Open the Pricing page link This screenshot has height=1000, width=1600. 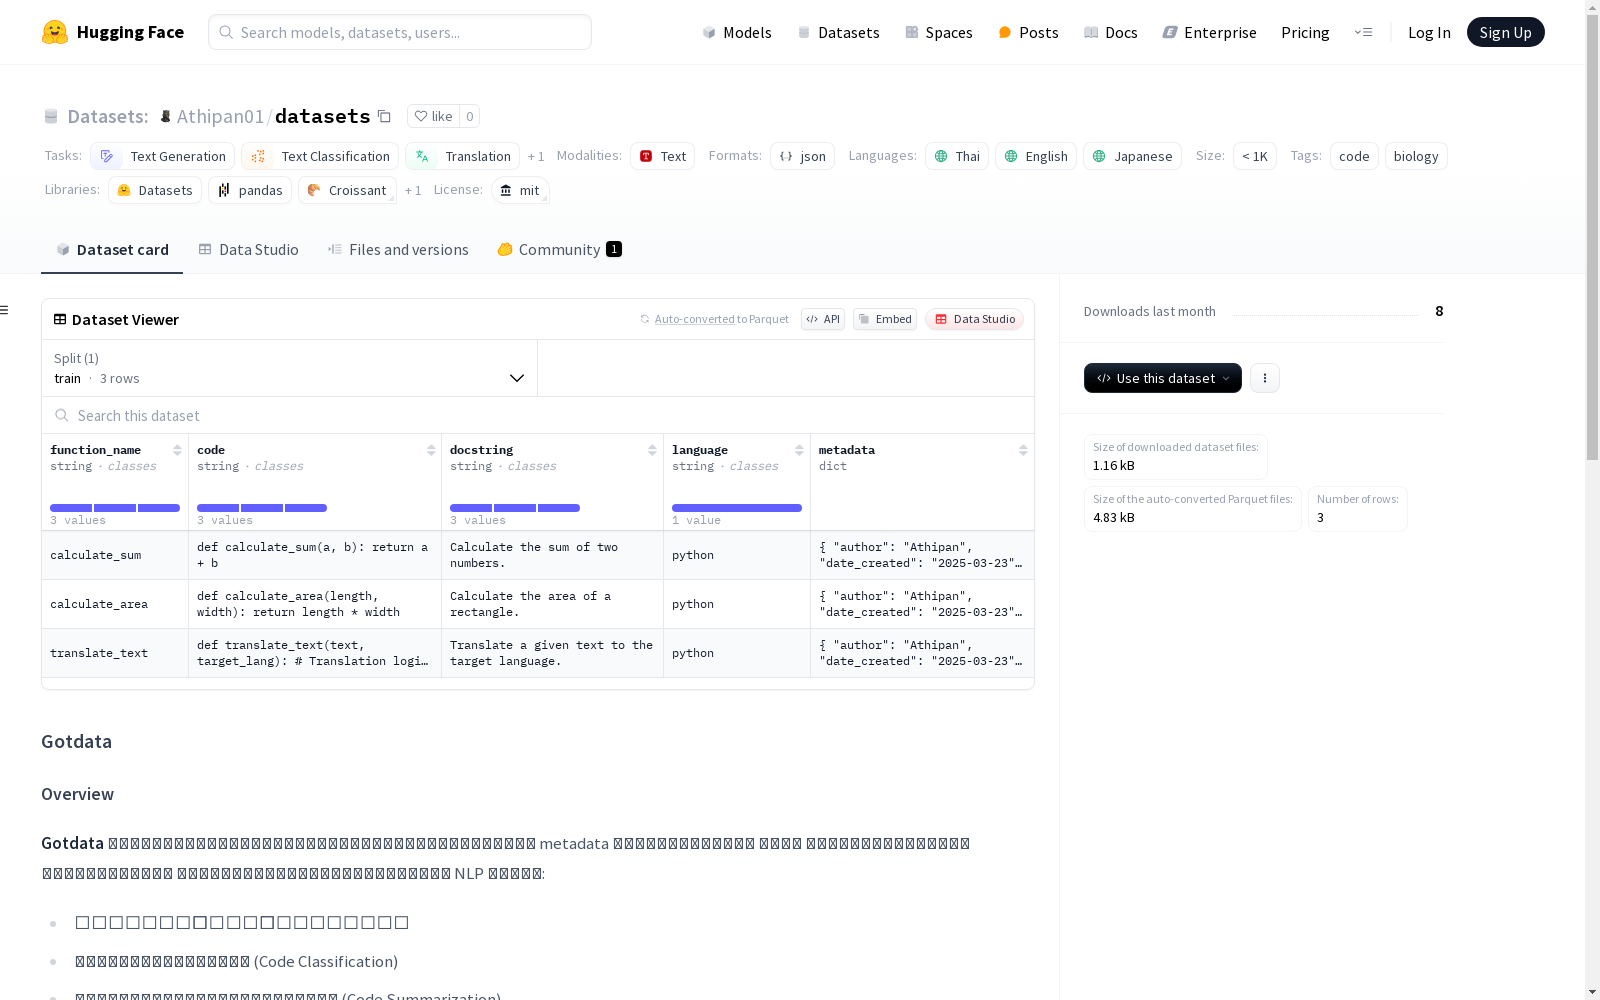(1305, 32)
